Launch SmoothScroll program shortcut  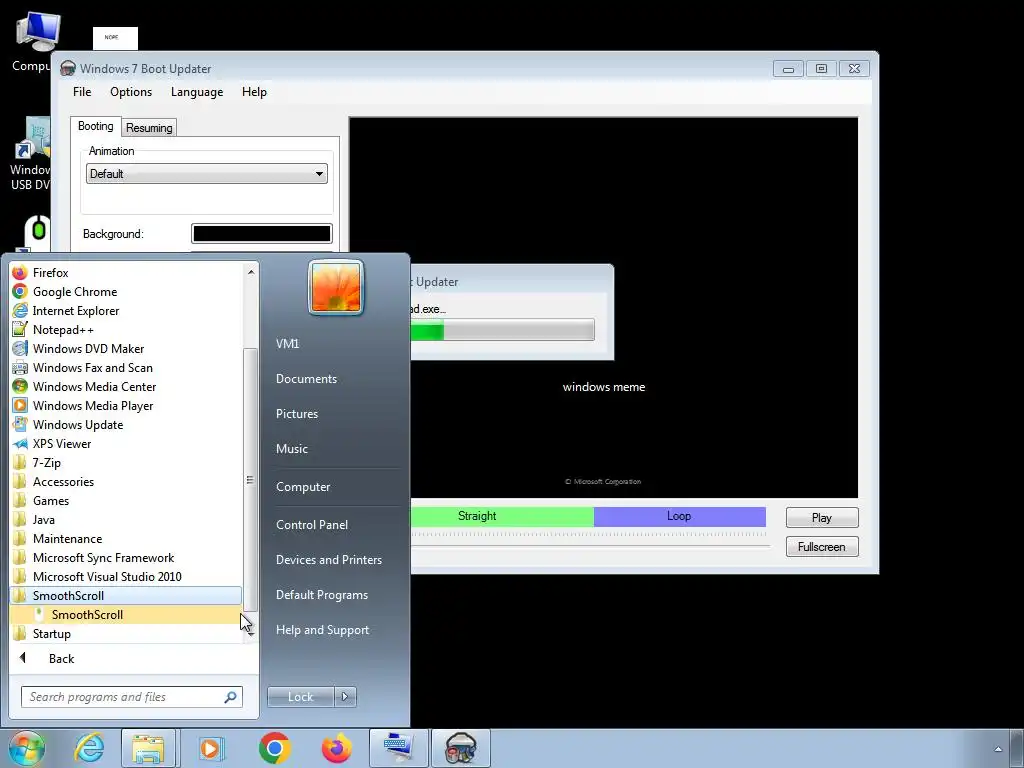pos(126,615)
